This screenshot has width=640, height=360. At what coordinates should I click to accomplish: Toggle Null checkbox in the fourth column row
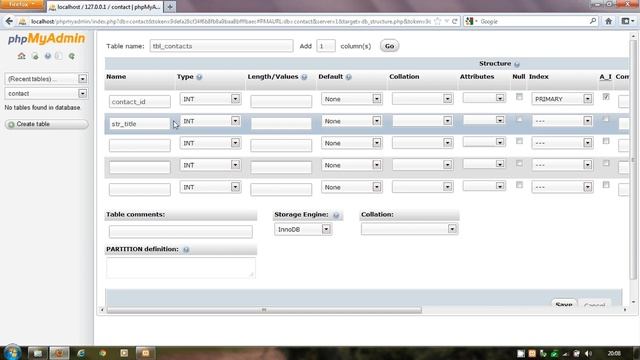click(x=519, y=163)
